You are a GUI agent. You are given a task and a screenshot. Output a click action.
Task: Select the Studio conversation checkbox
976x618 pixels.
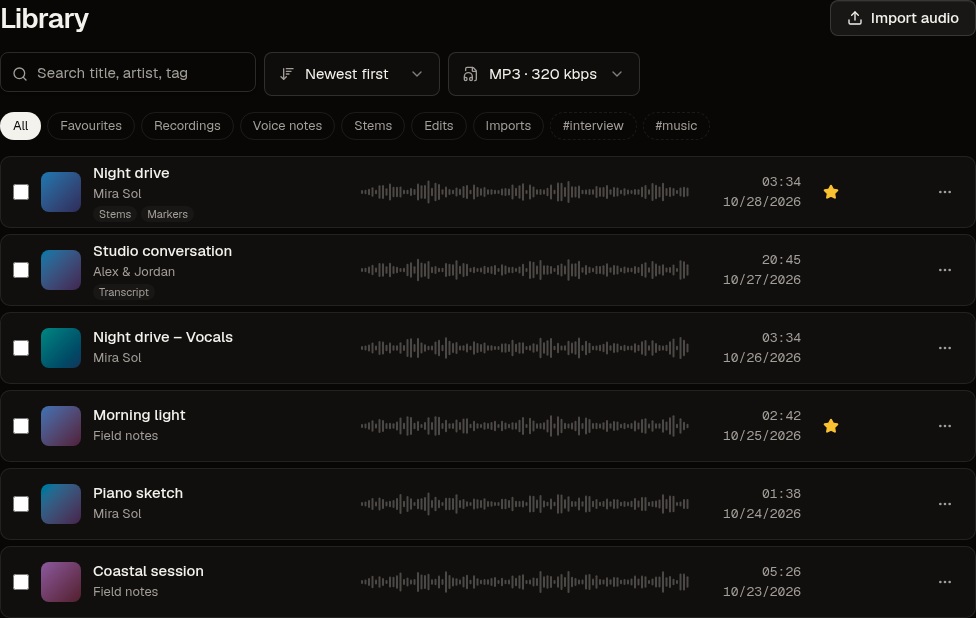click(21, 270)
